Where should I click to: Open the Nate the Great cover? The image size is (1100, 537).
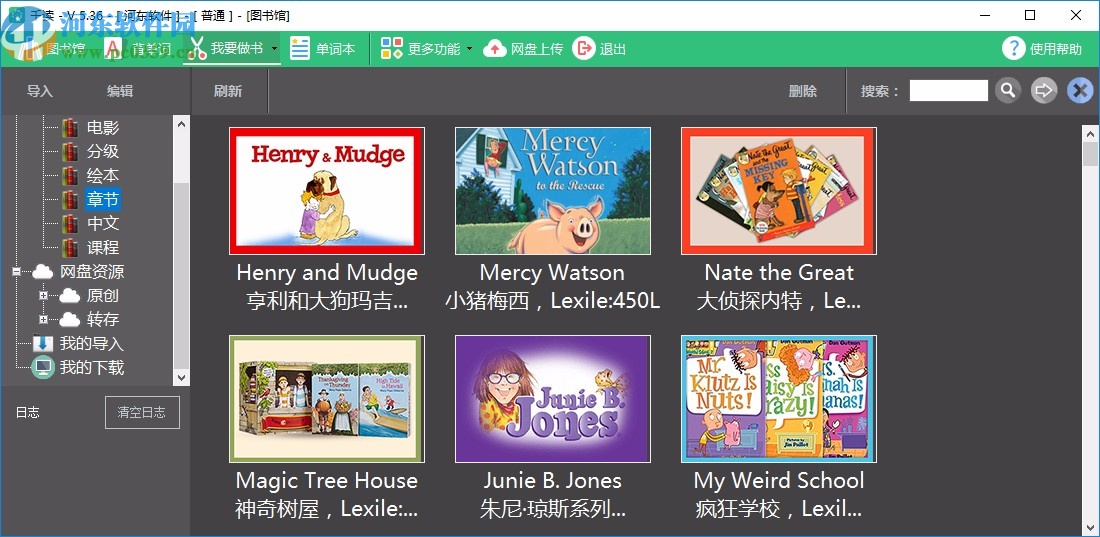coord(779,191)
